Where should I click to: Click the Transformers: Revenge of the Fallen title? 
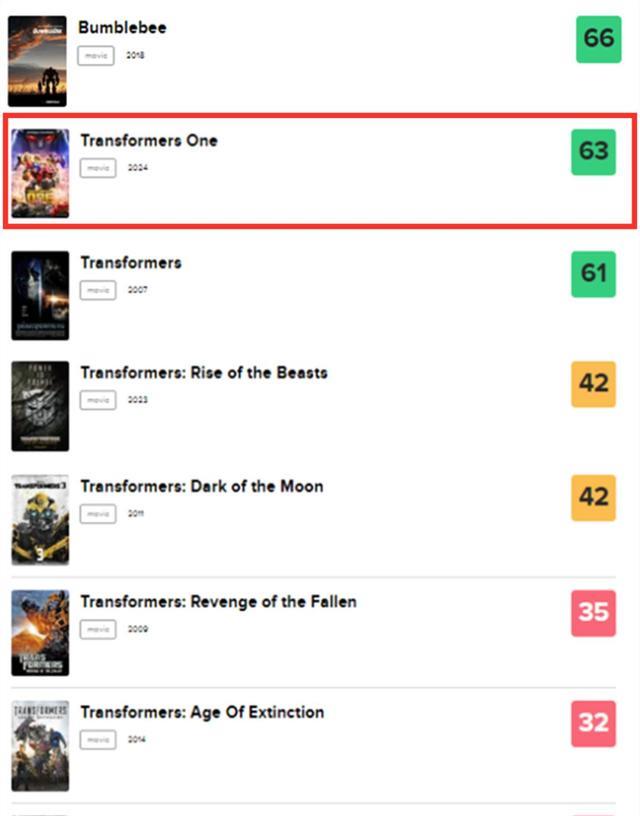(x=219, y=602)
